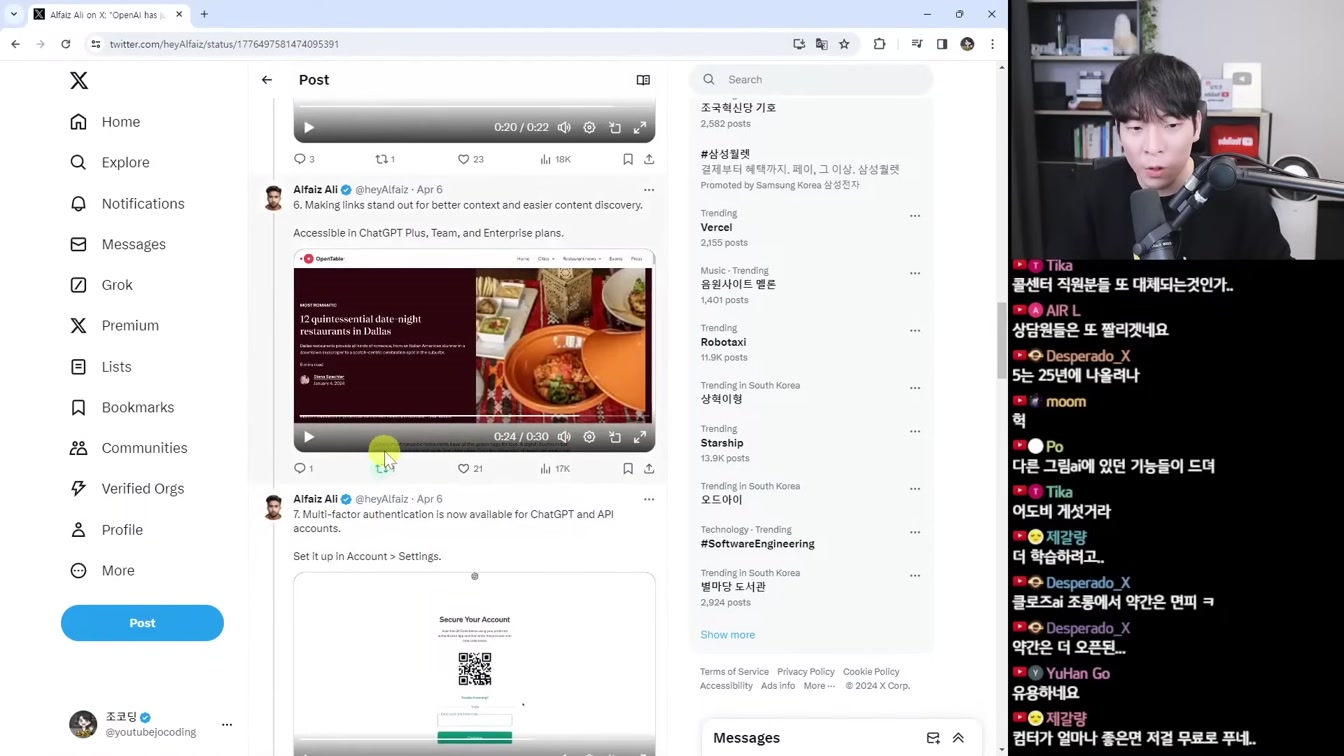Viewport: 1344px width, 756px height.
Task: Repost the post with 1 repost
Action: [384, 159]
